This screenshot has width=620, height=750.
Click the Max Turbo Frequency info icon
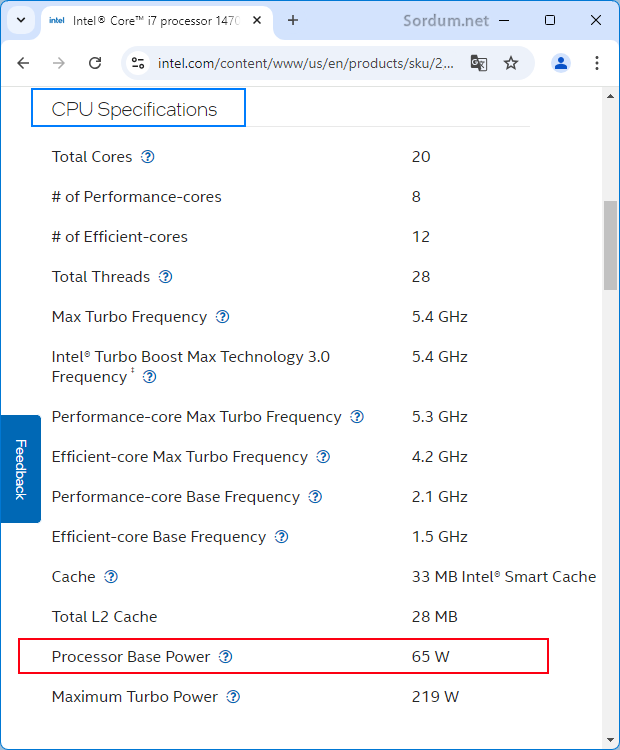coord(222,317)
